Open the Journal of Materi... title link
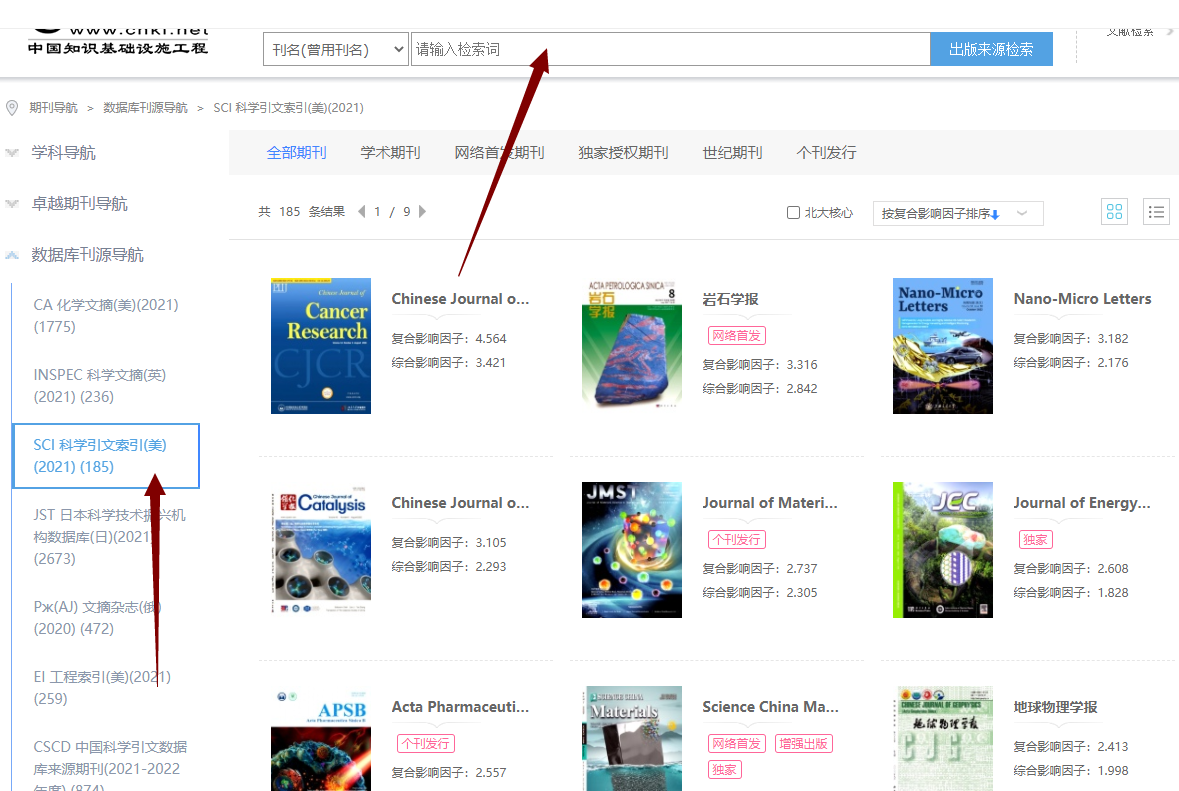The height and width of the screenshot is (791, 1179). (x=770, y=503)
